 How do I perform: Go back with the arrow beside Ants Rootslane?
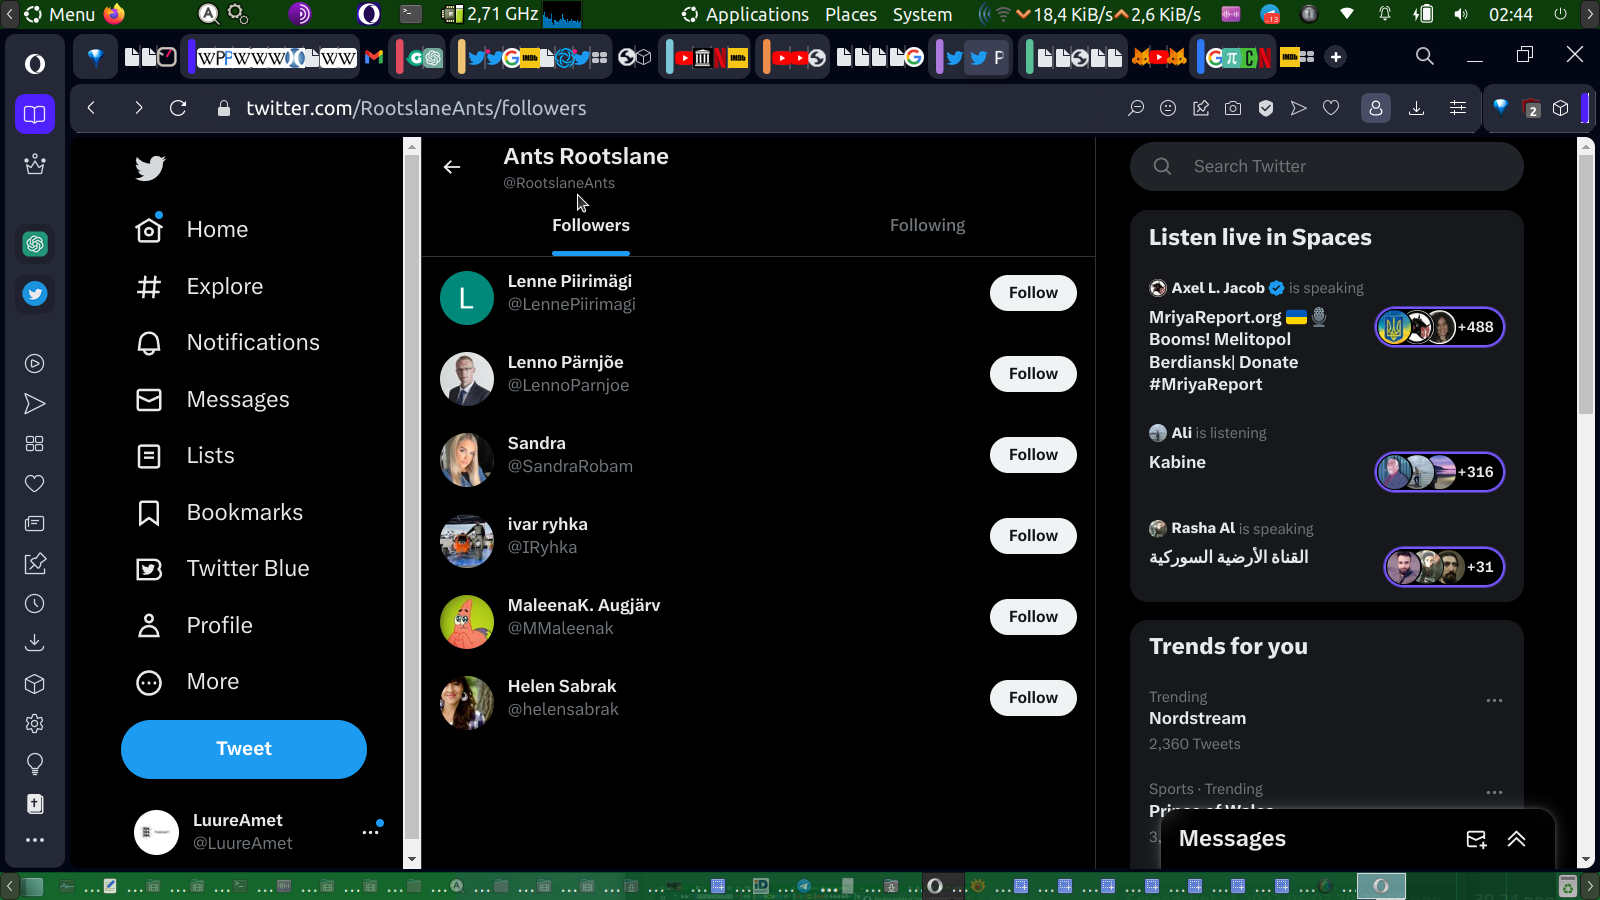452,167
